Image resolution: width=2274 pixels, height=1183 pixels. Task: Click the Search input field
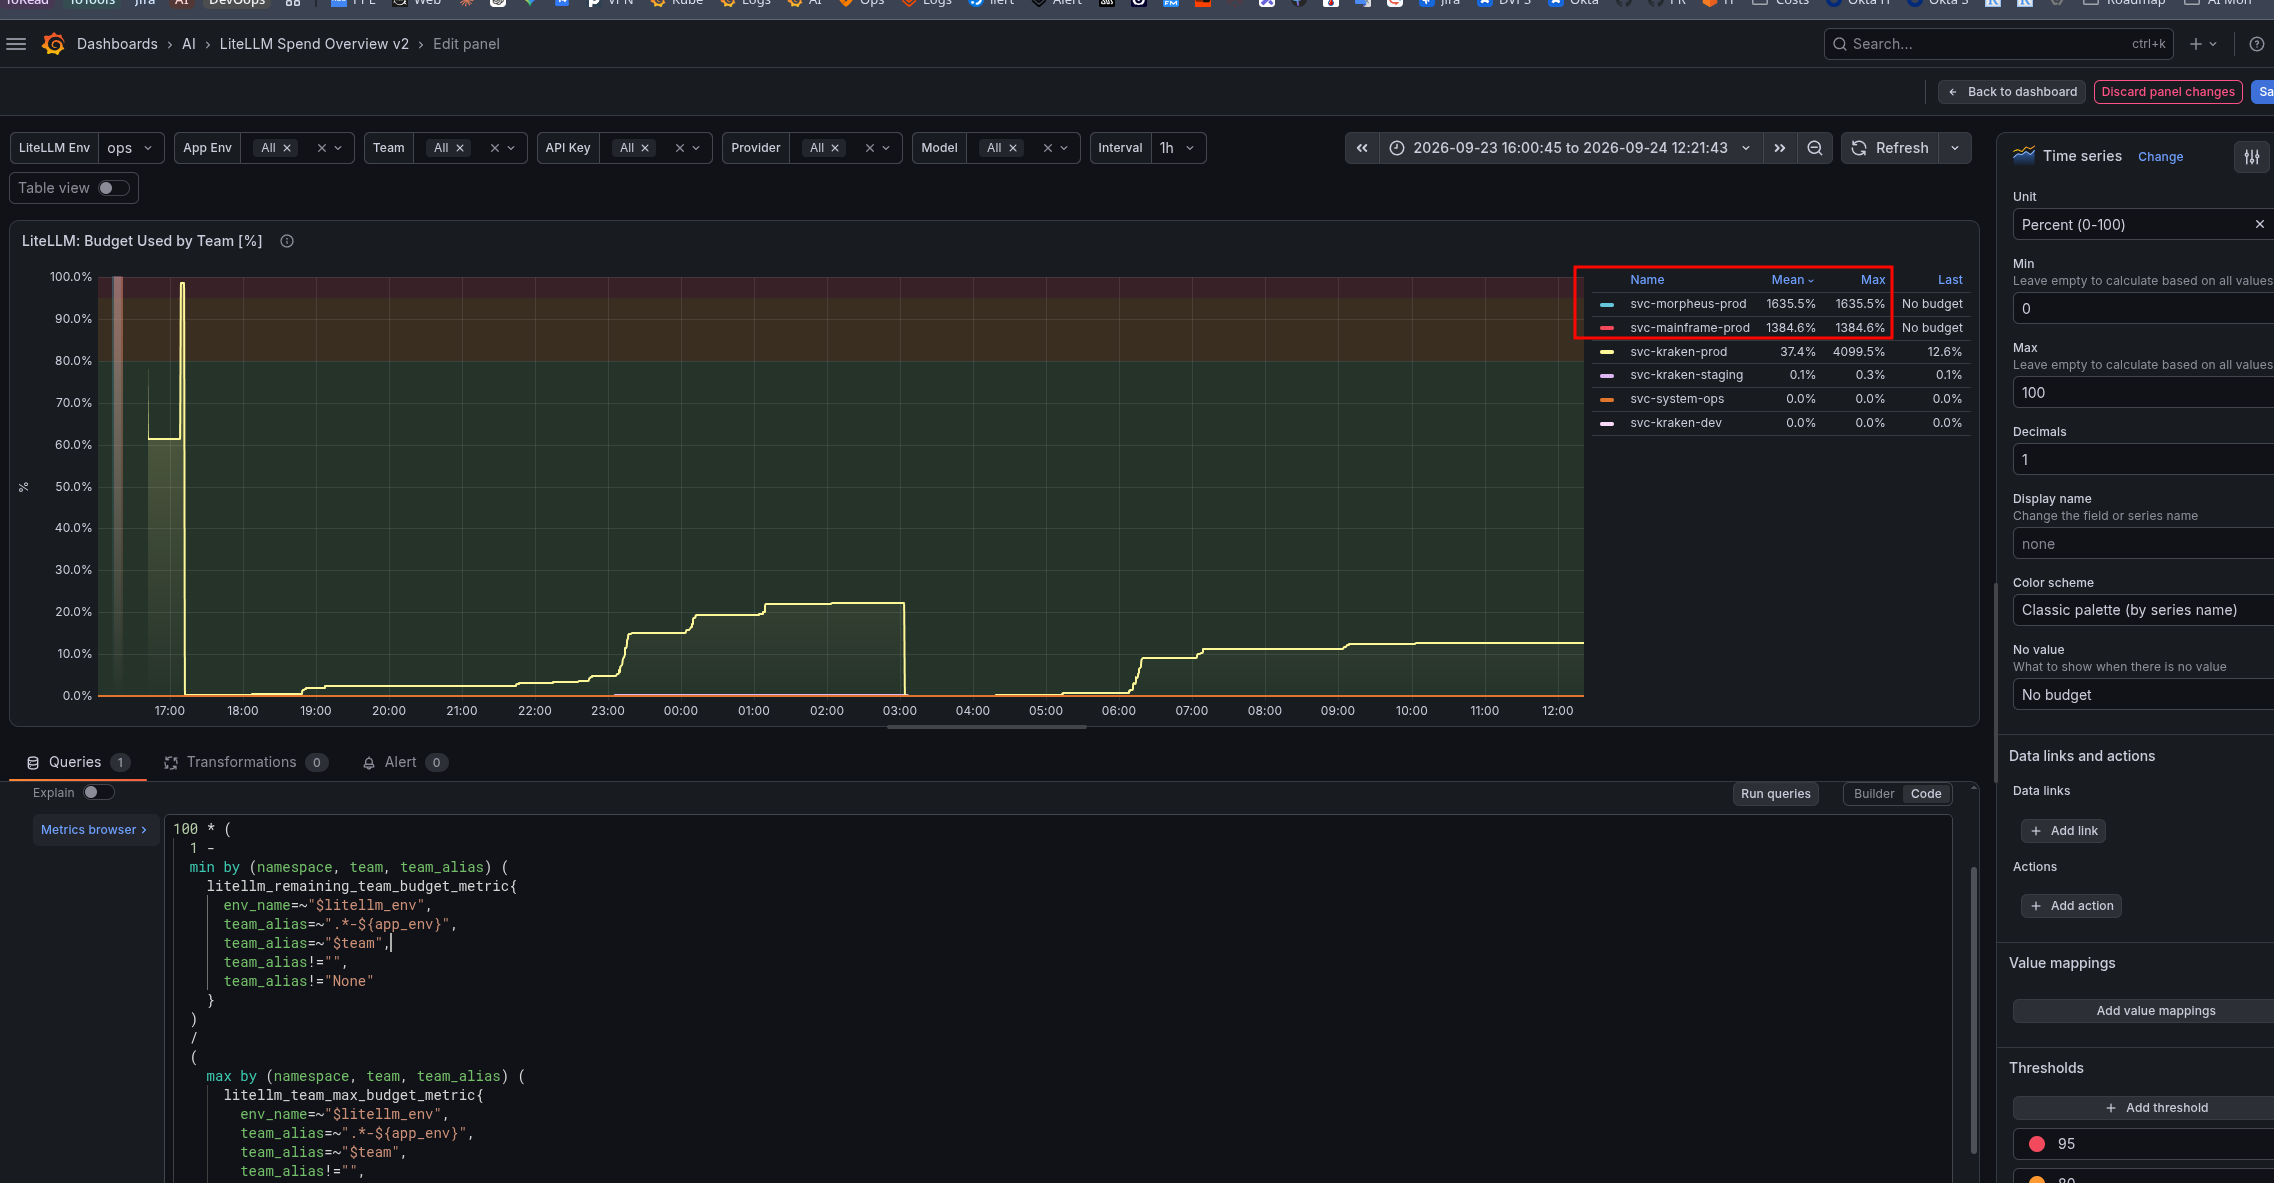point(1998,44)
